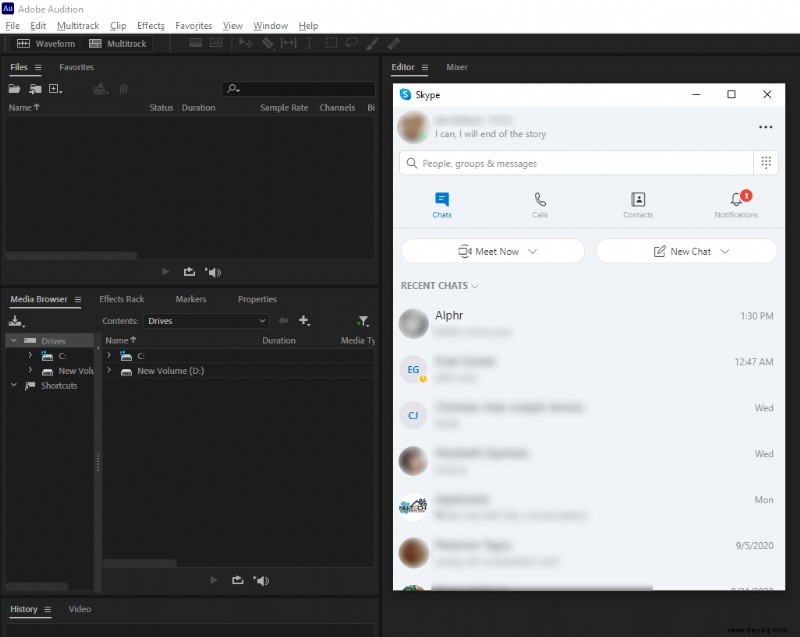Viewport: 800px width, 637px height.
Task: Open Skype more options ellipsis
Action: 765,127
